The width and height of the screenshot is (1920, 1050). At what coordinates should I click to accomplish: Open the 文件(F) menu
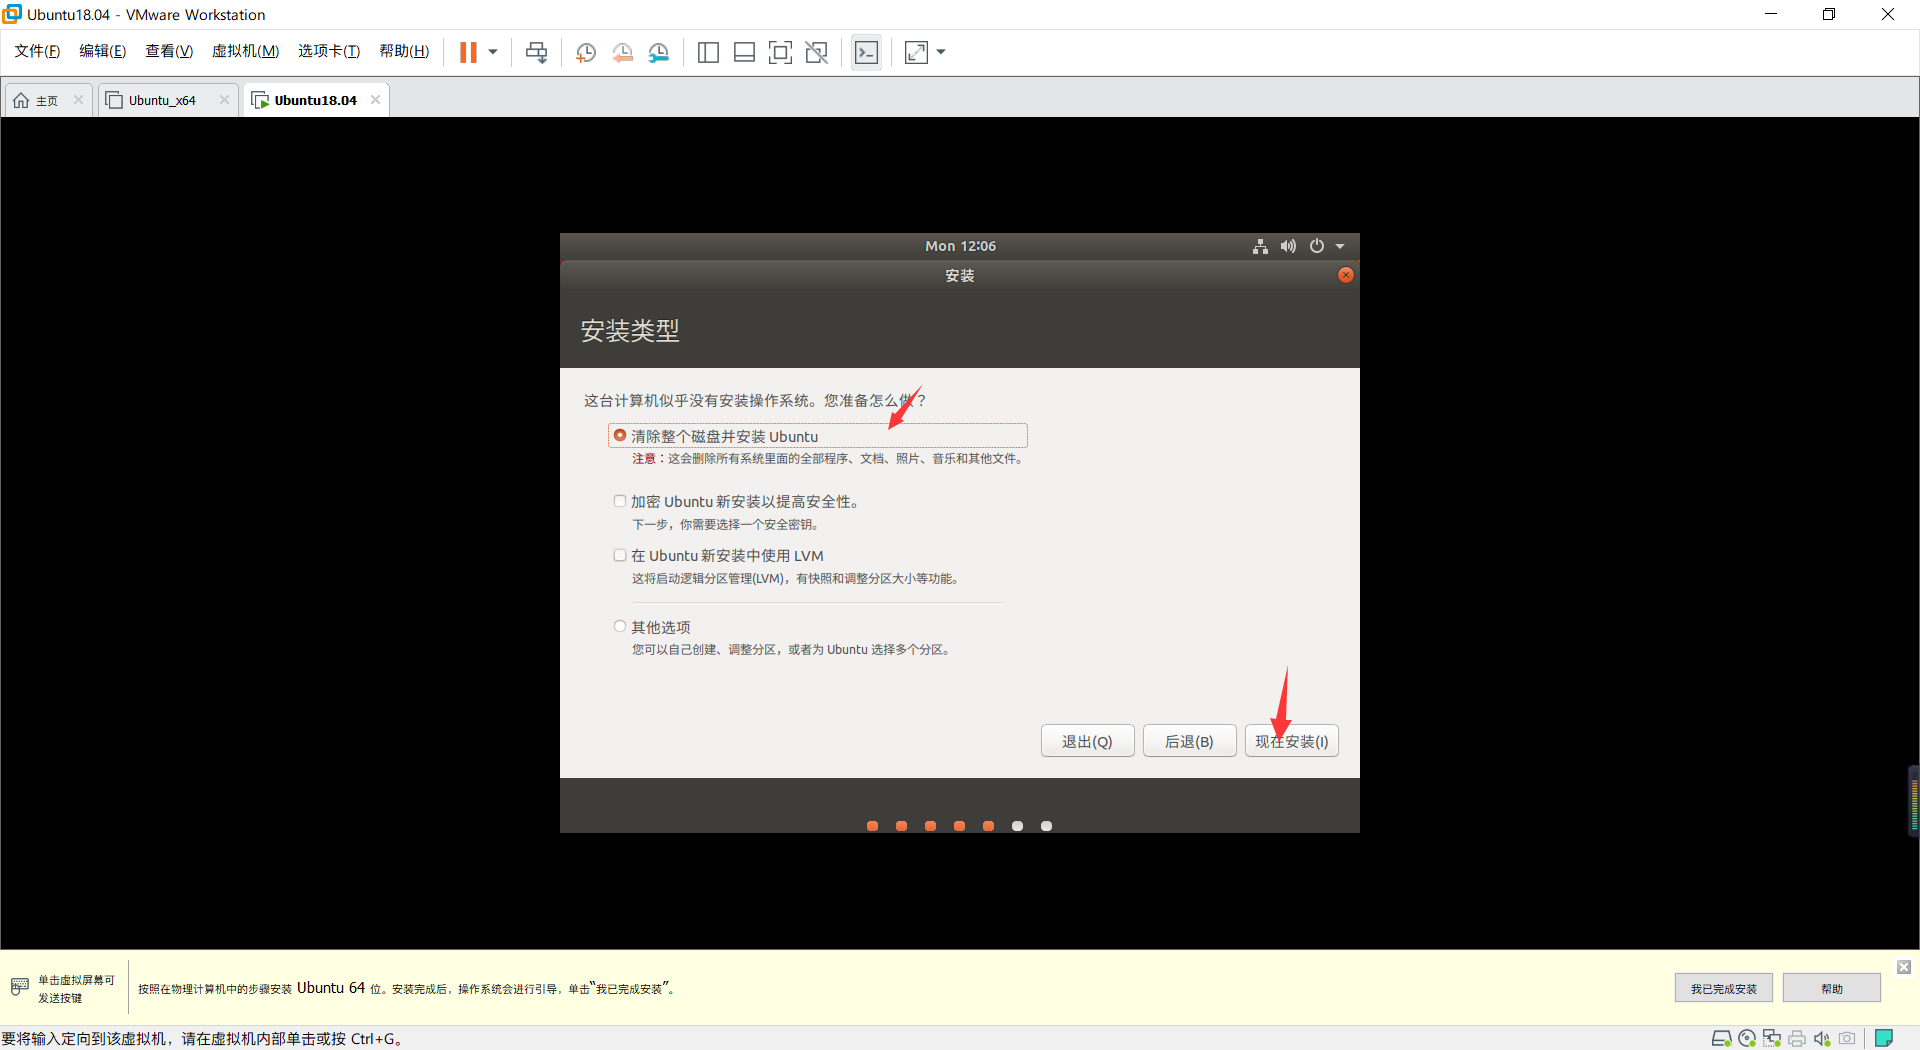point(37,51)
